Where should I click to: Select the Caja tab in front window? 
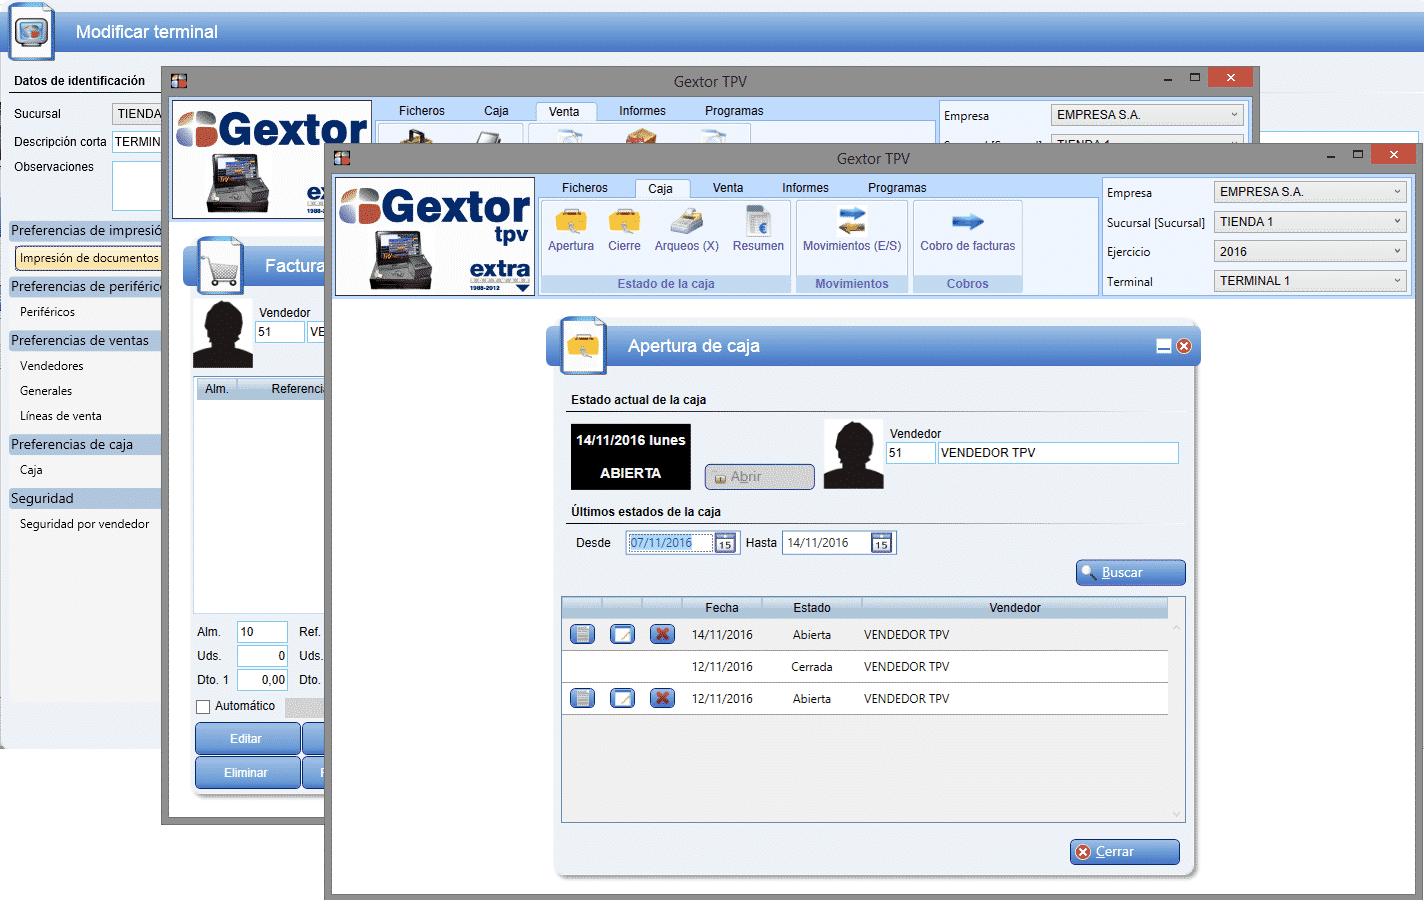(x=660, y=188)
